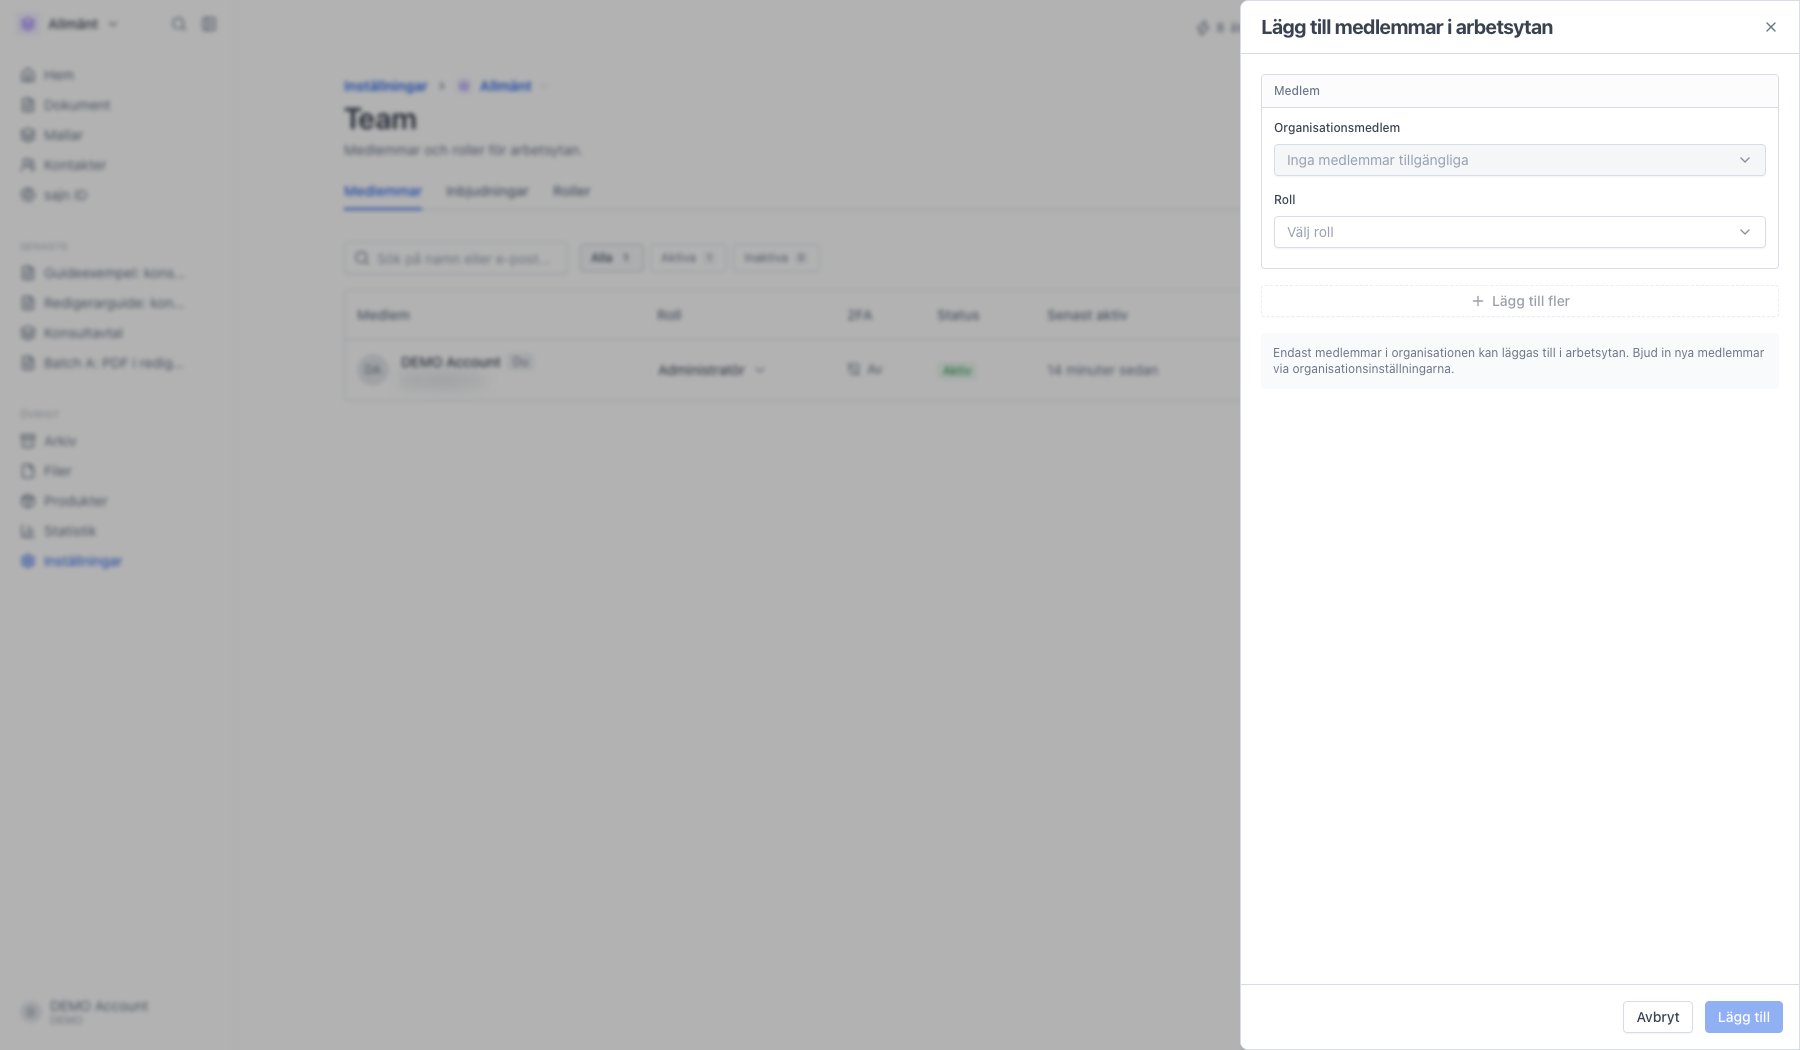
Task: Open the Allmänt workspace switcher in sidebar
Action: pos(69,24)
